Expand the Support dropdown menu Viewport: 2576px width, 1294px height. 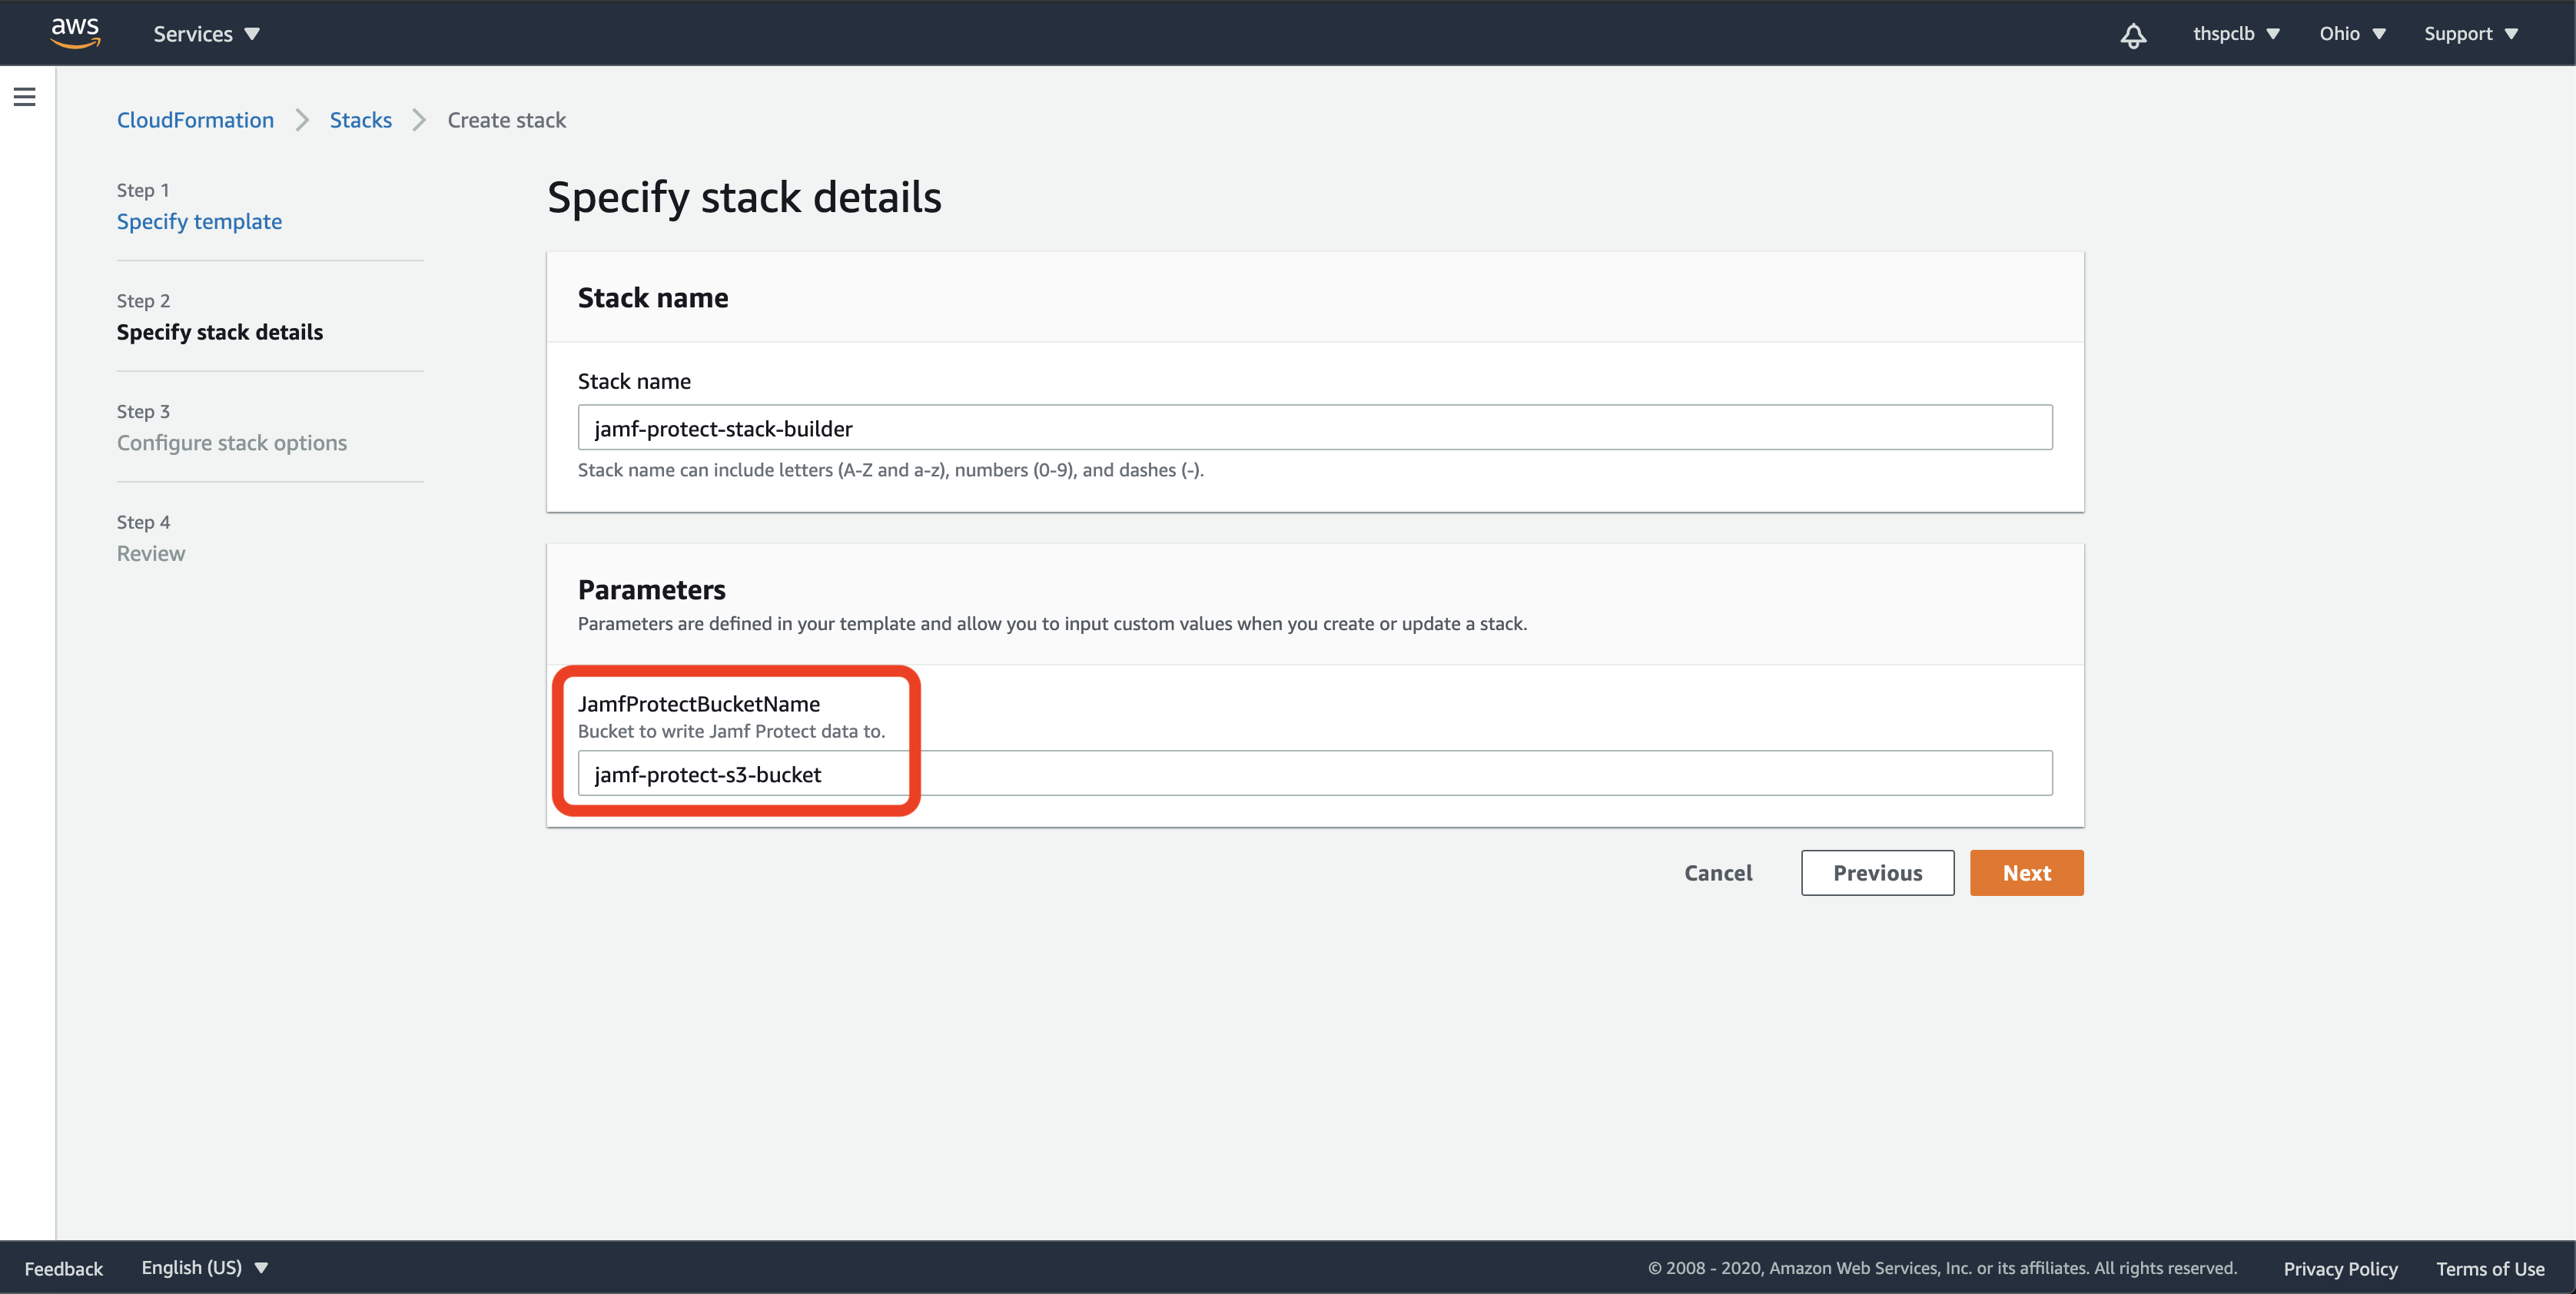pos(2470,34)
